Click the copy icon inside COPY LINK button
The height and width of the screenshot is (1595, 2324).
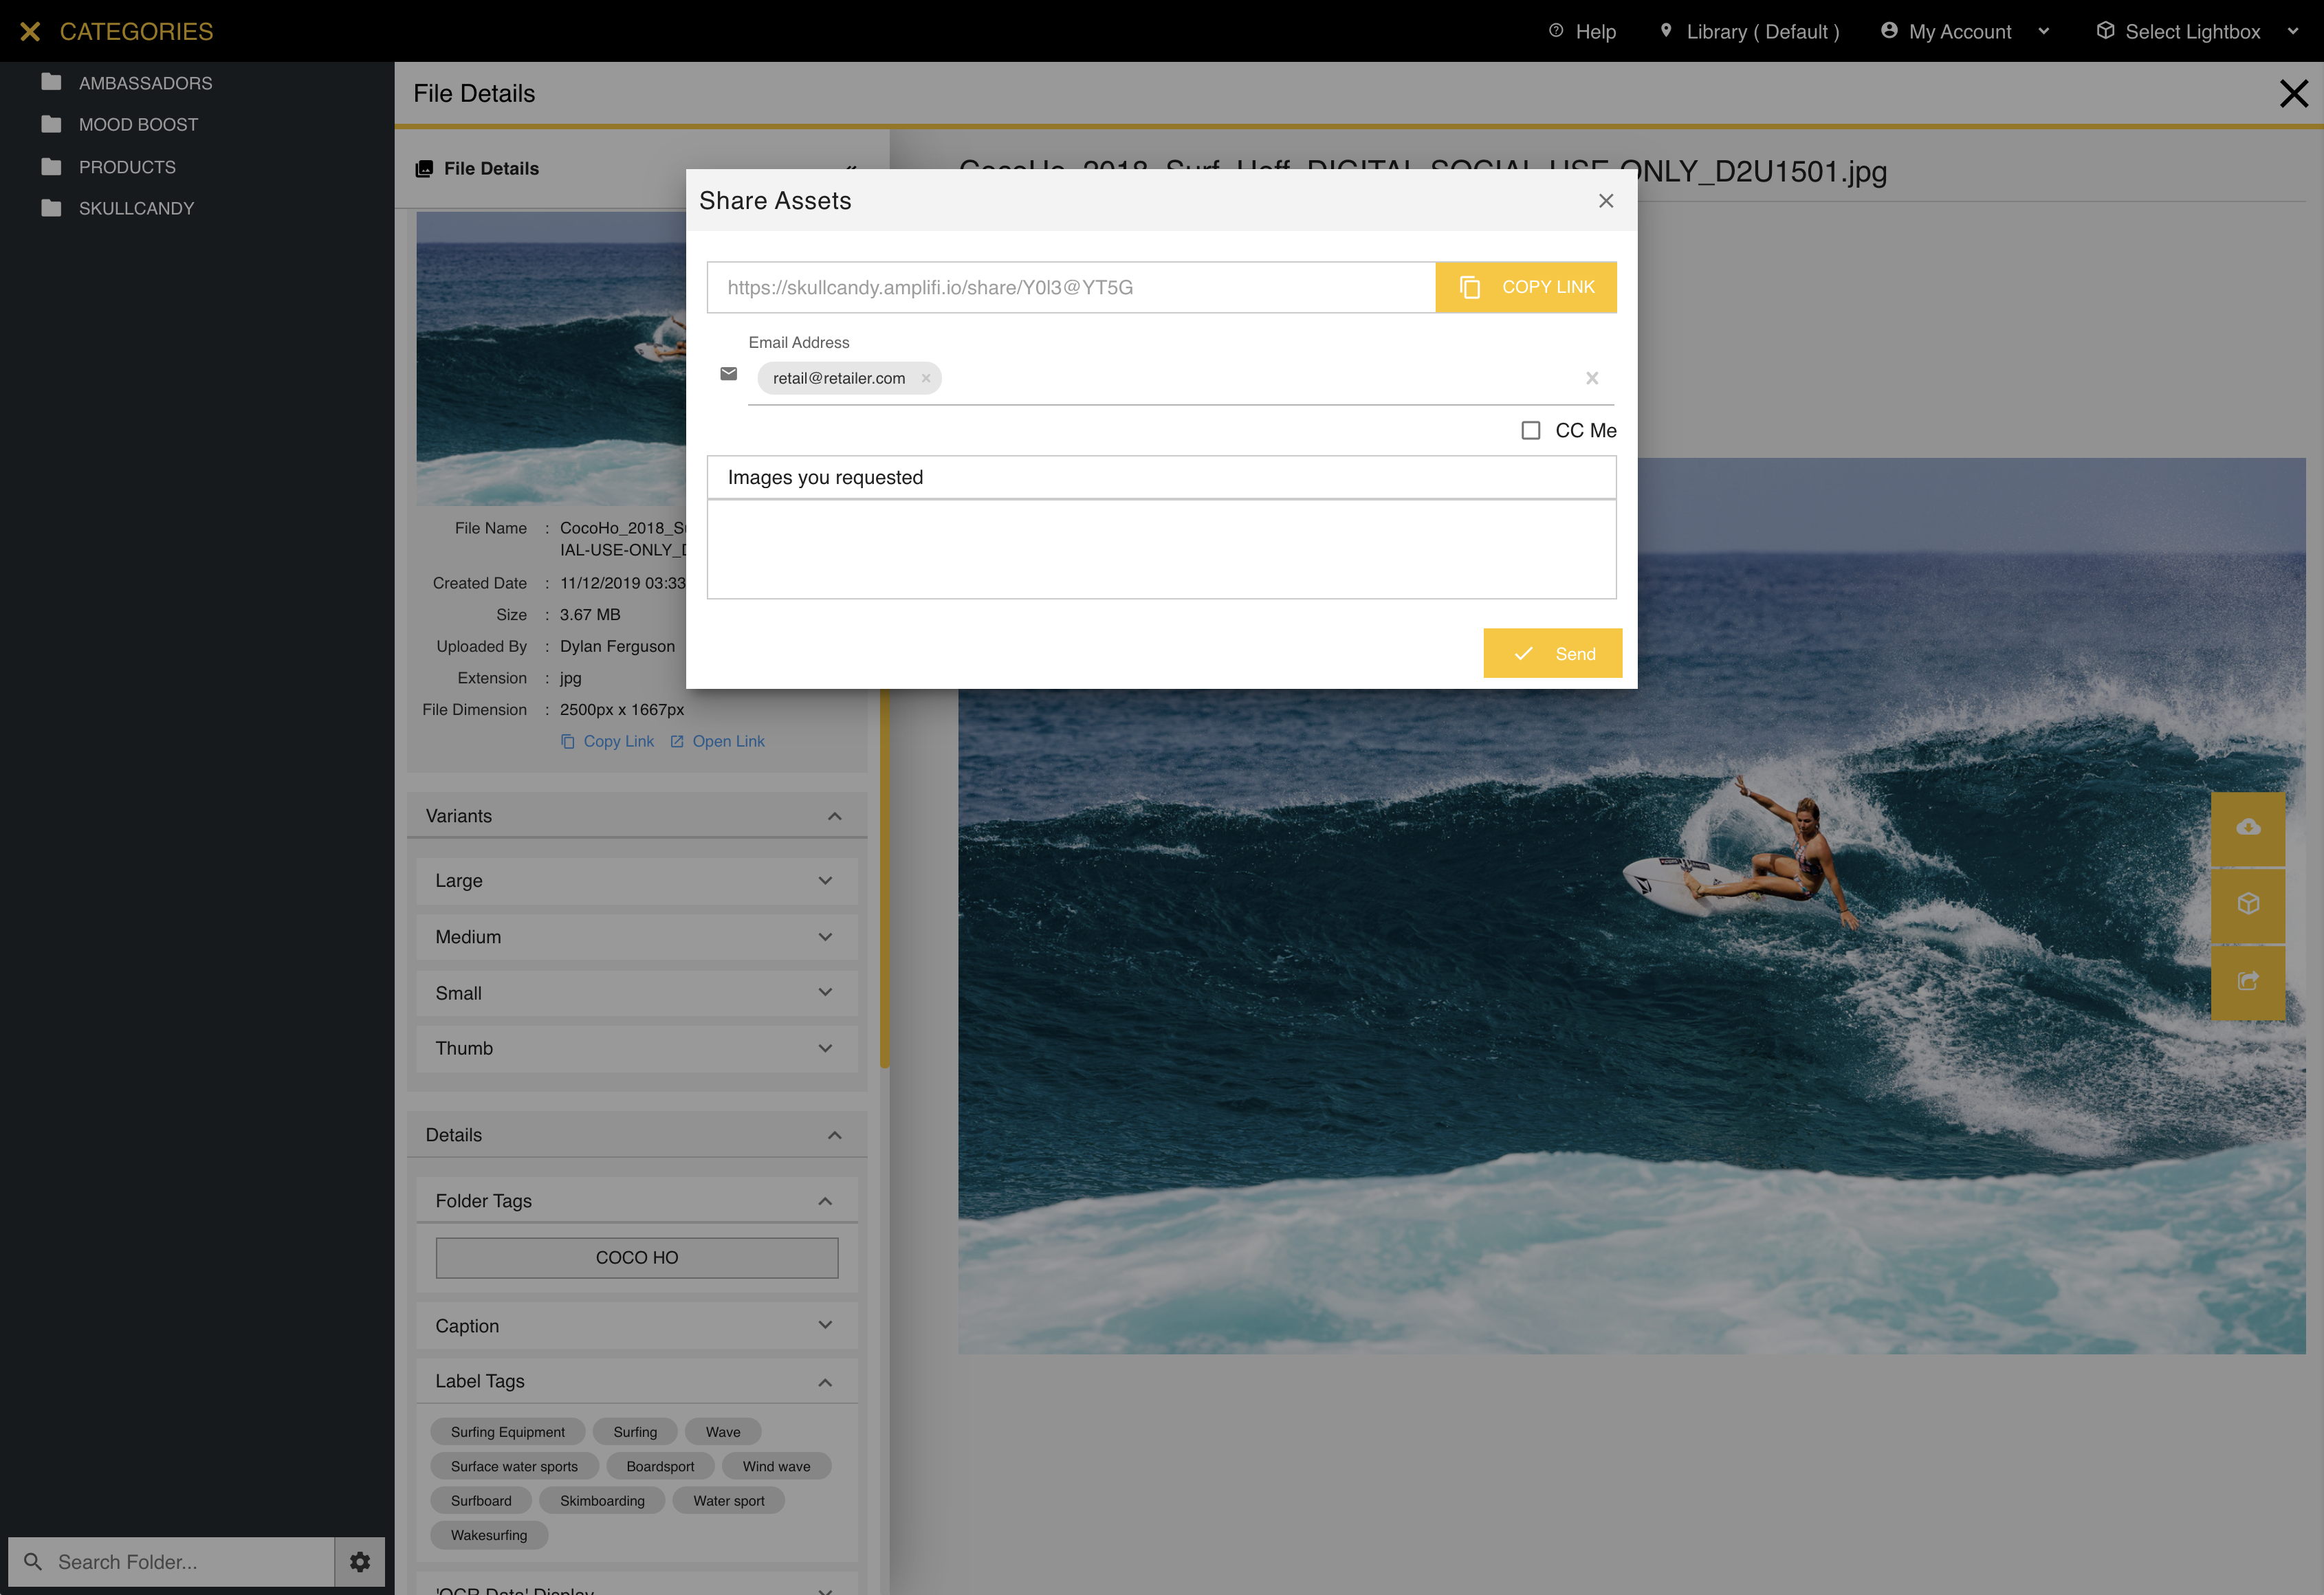tap(1469, 288)
